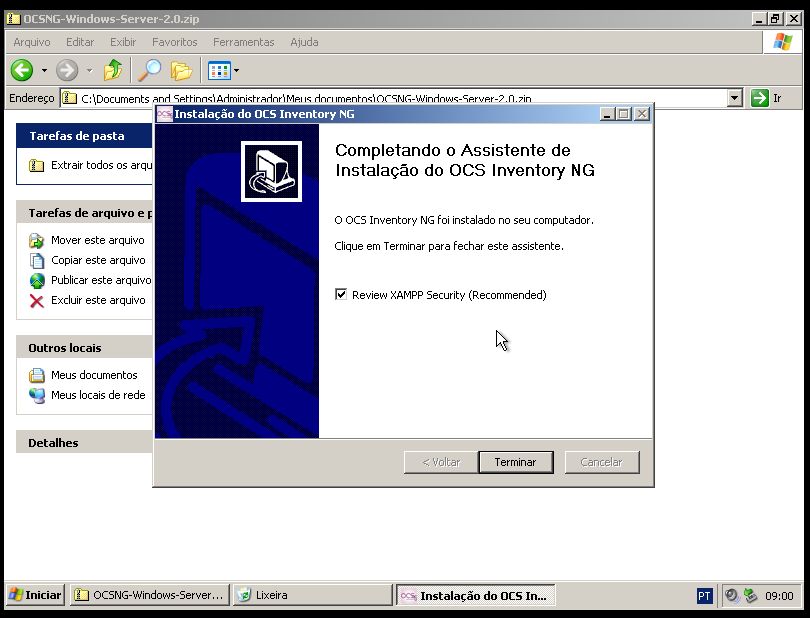Open the Ajuda menu
810x618 pixels.
pos(304,42)
